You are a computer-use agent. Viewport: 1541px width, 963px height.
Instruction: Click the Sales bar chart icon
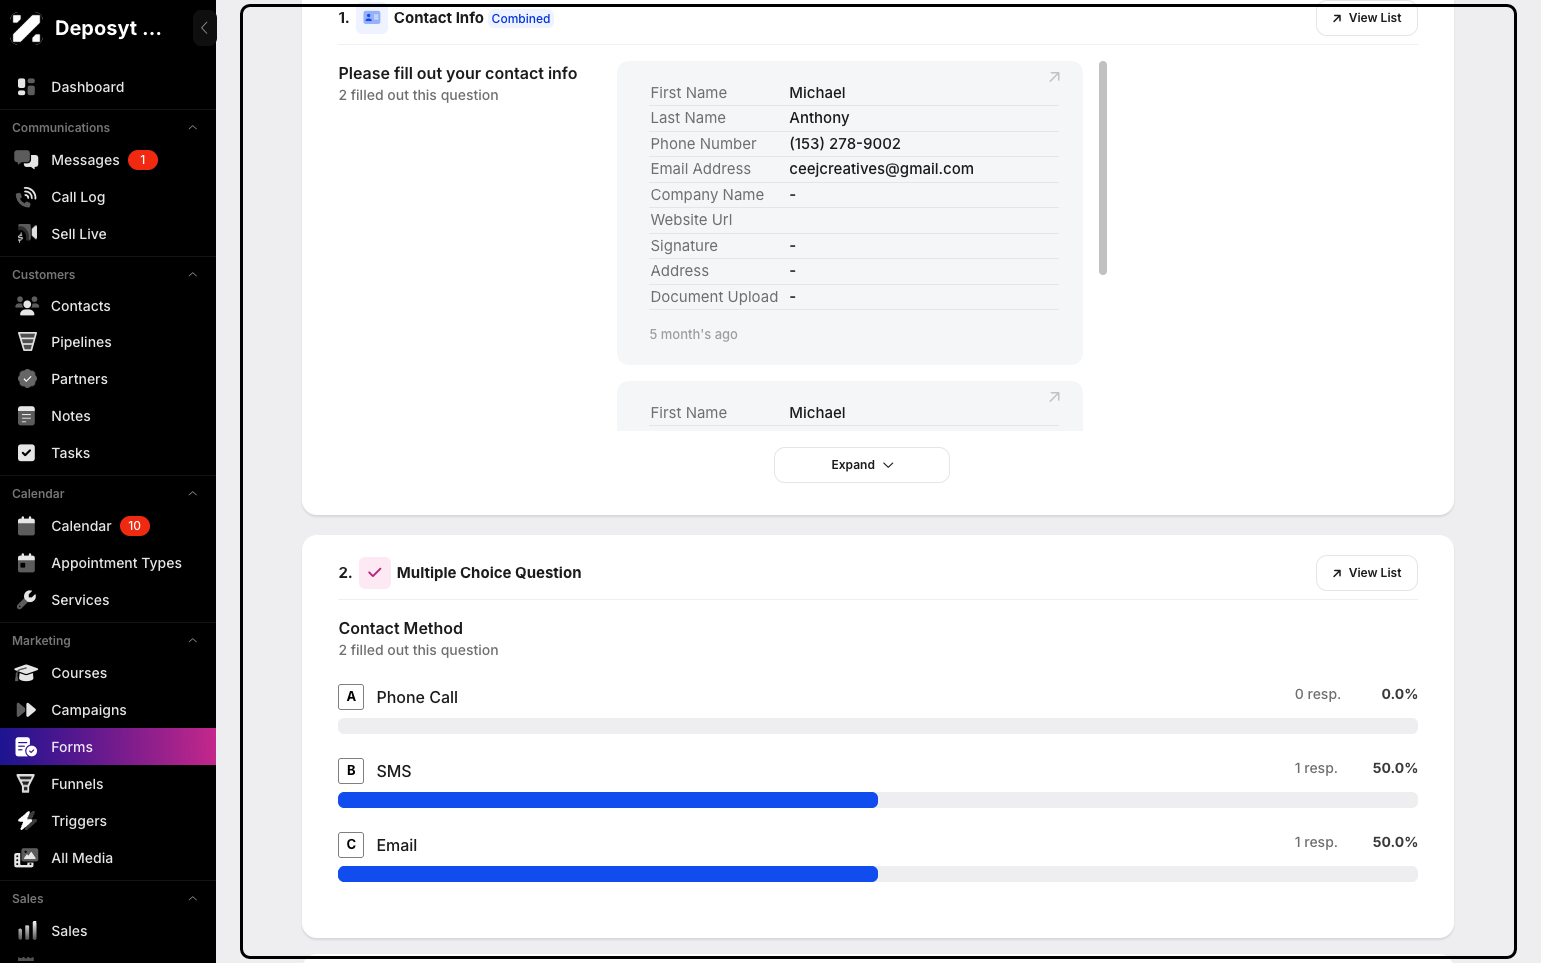click(x=27, y=931)
